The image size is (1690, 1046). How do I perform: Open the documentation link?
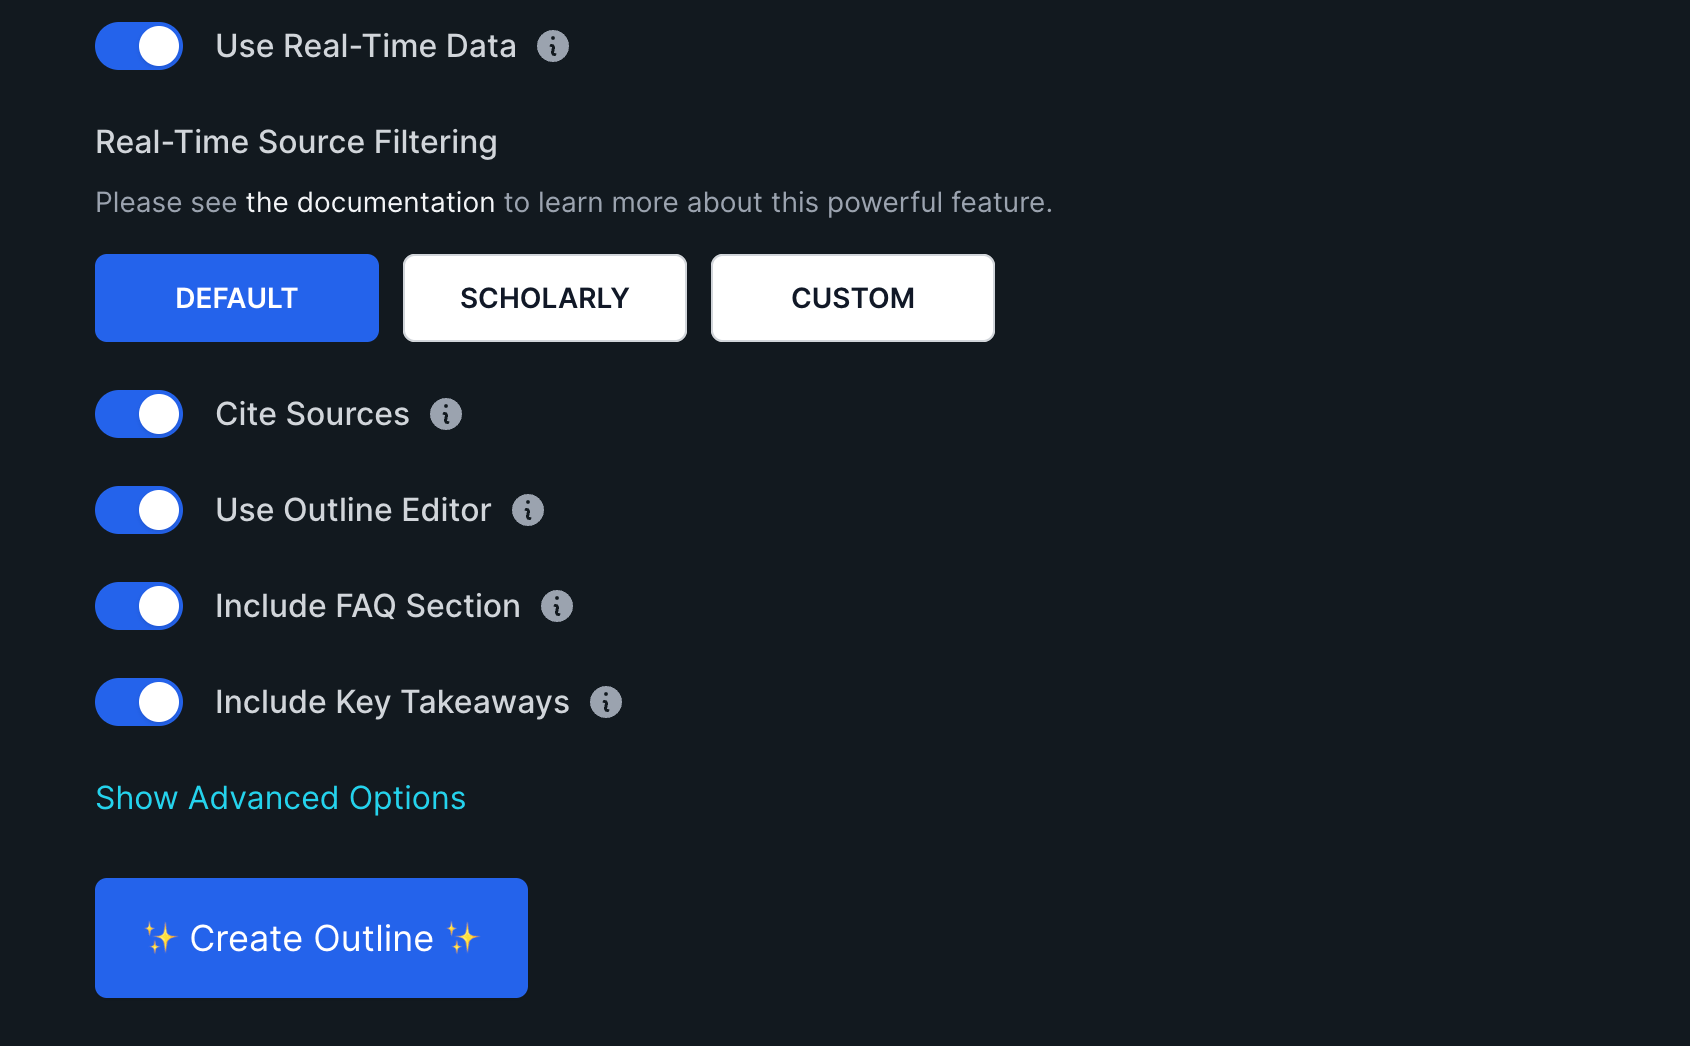point(370,202)
